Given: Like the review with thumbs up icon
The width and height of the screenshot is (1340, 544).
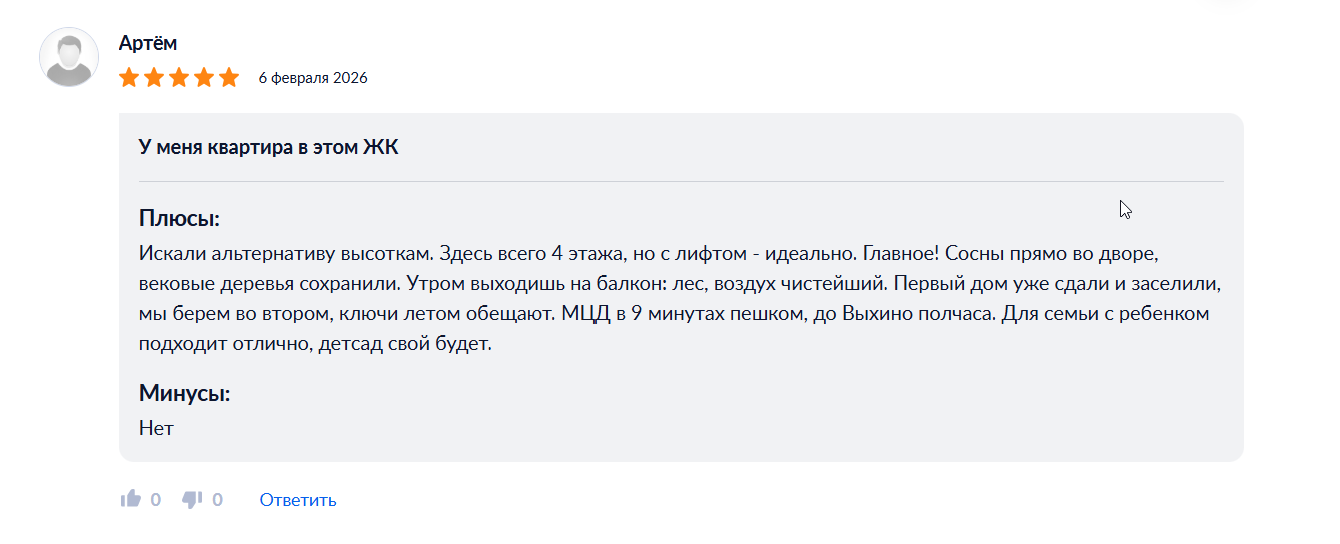Looking at the screenshot, I should coord(130,500).
